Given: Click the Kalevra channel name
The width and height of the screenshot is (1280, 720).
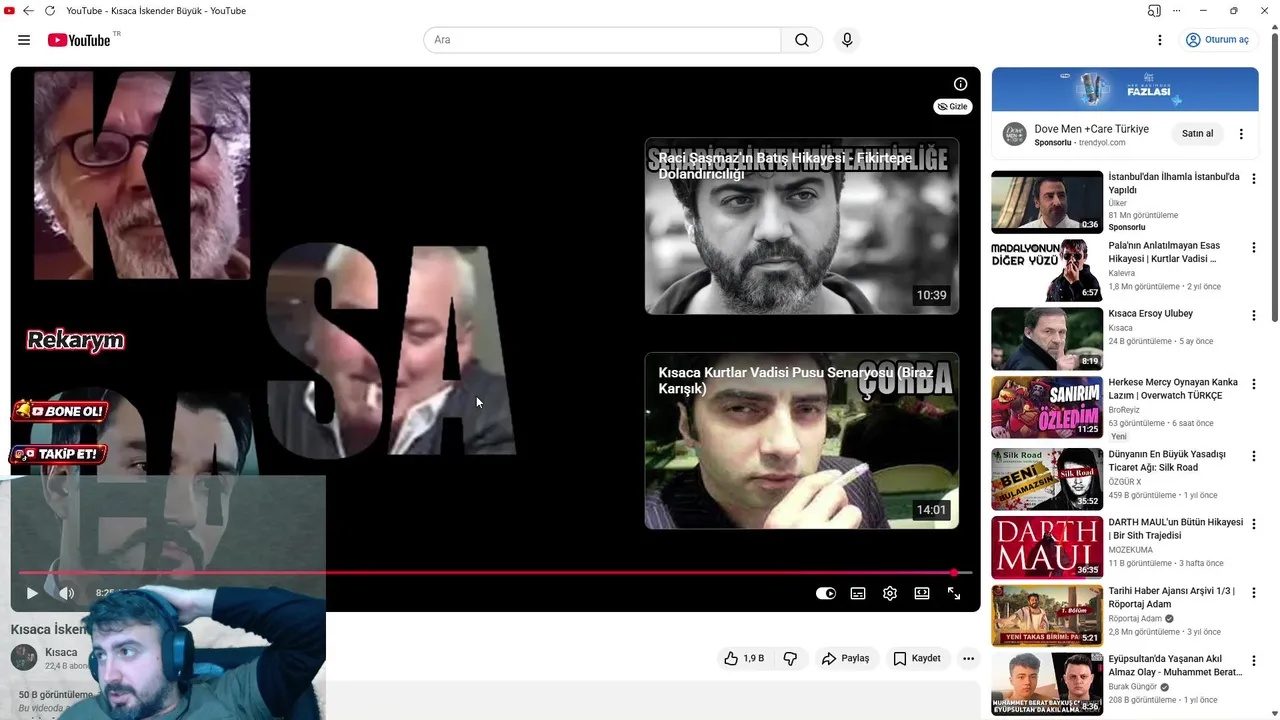Looking at the screenshot, I should (x=1122, y=273).
